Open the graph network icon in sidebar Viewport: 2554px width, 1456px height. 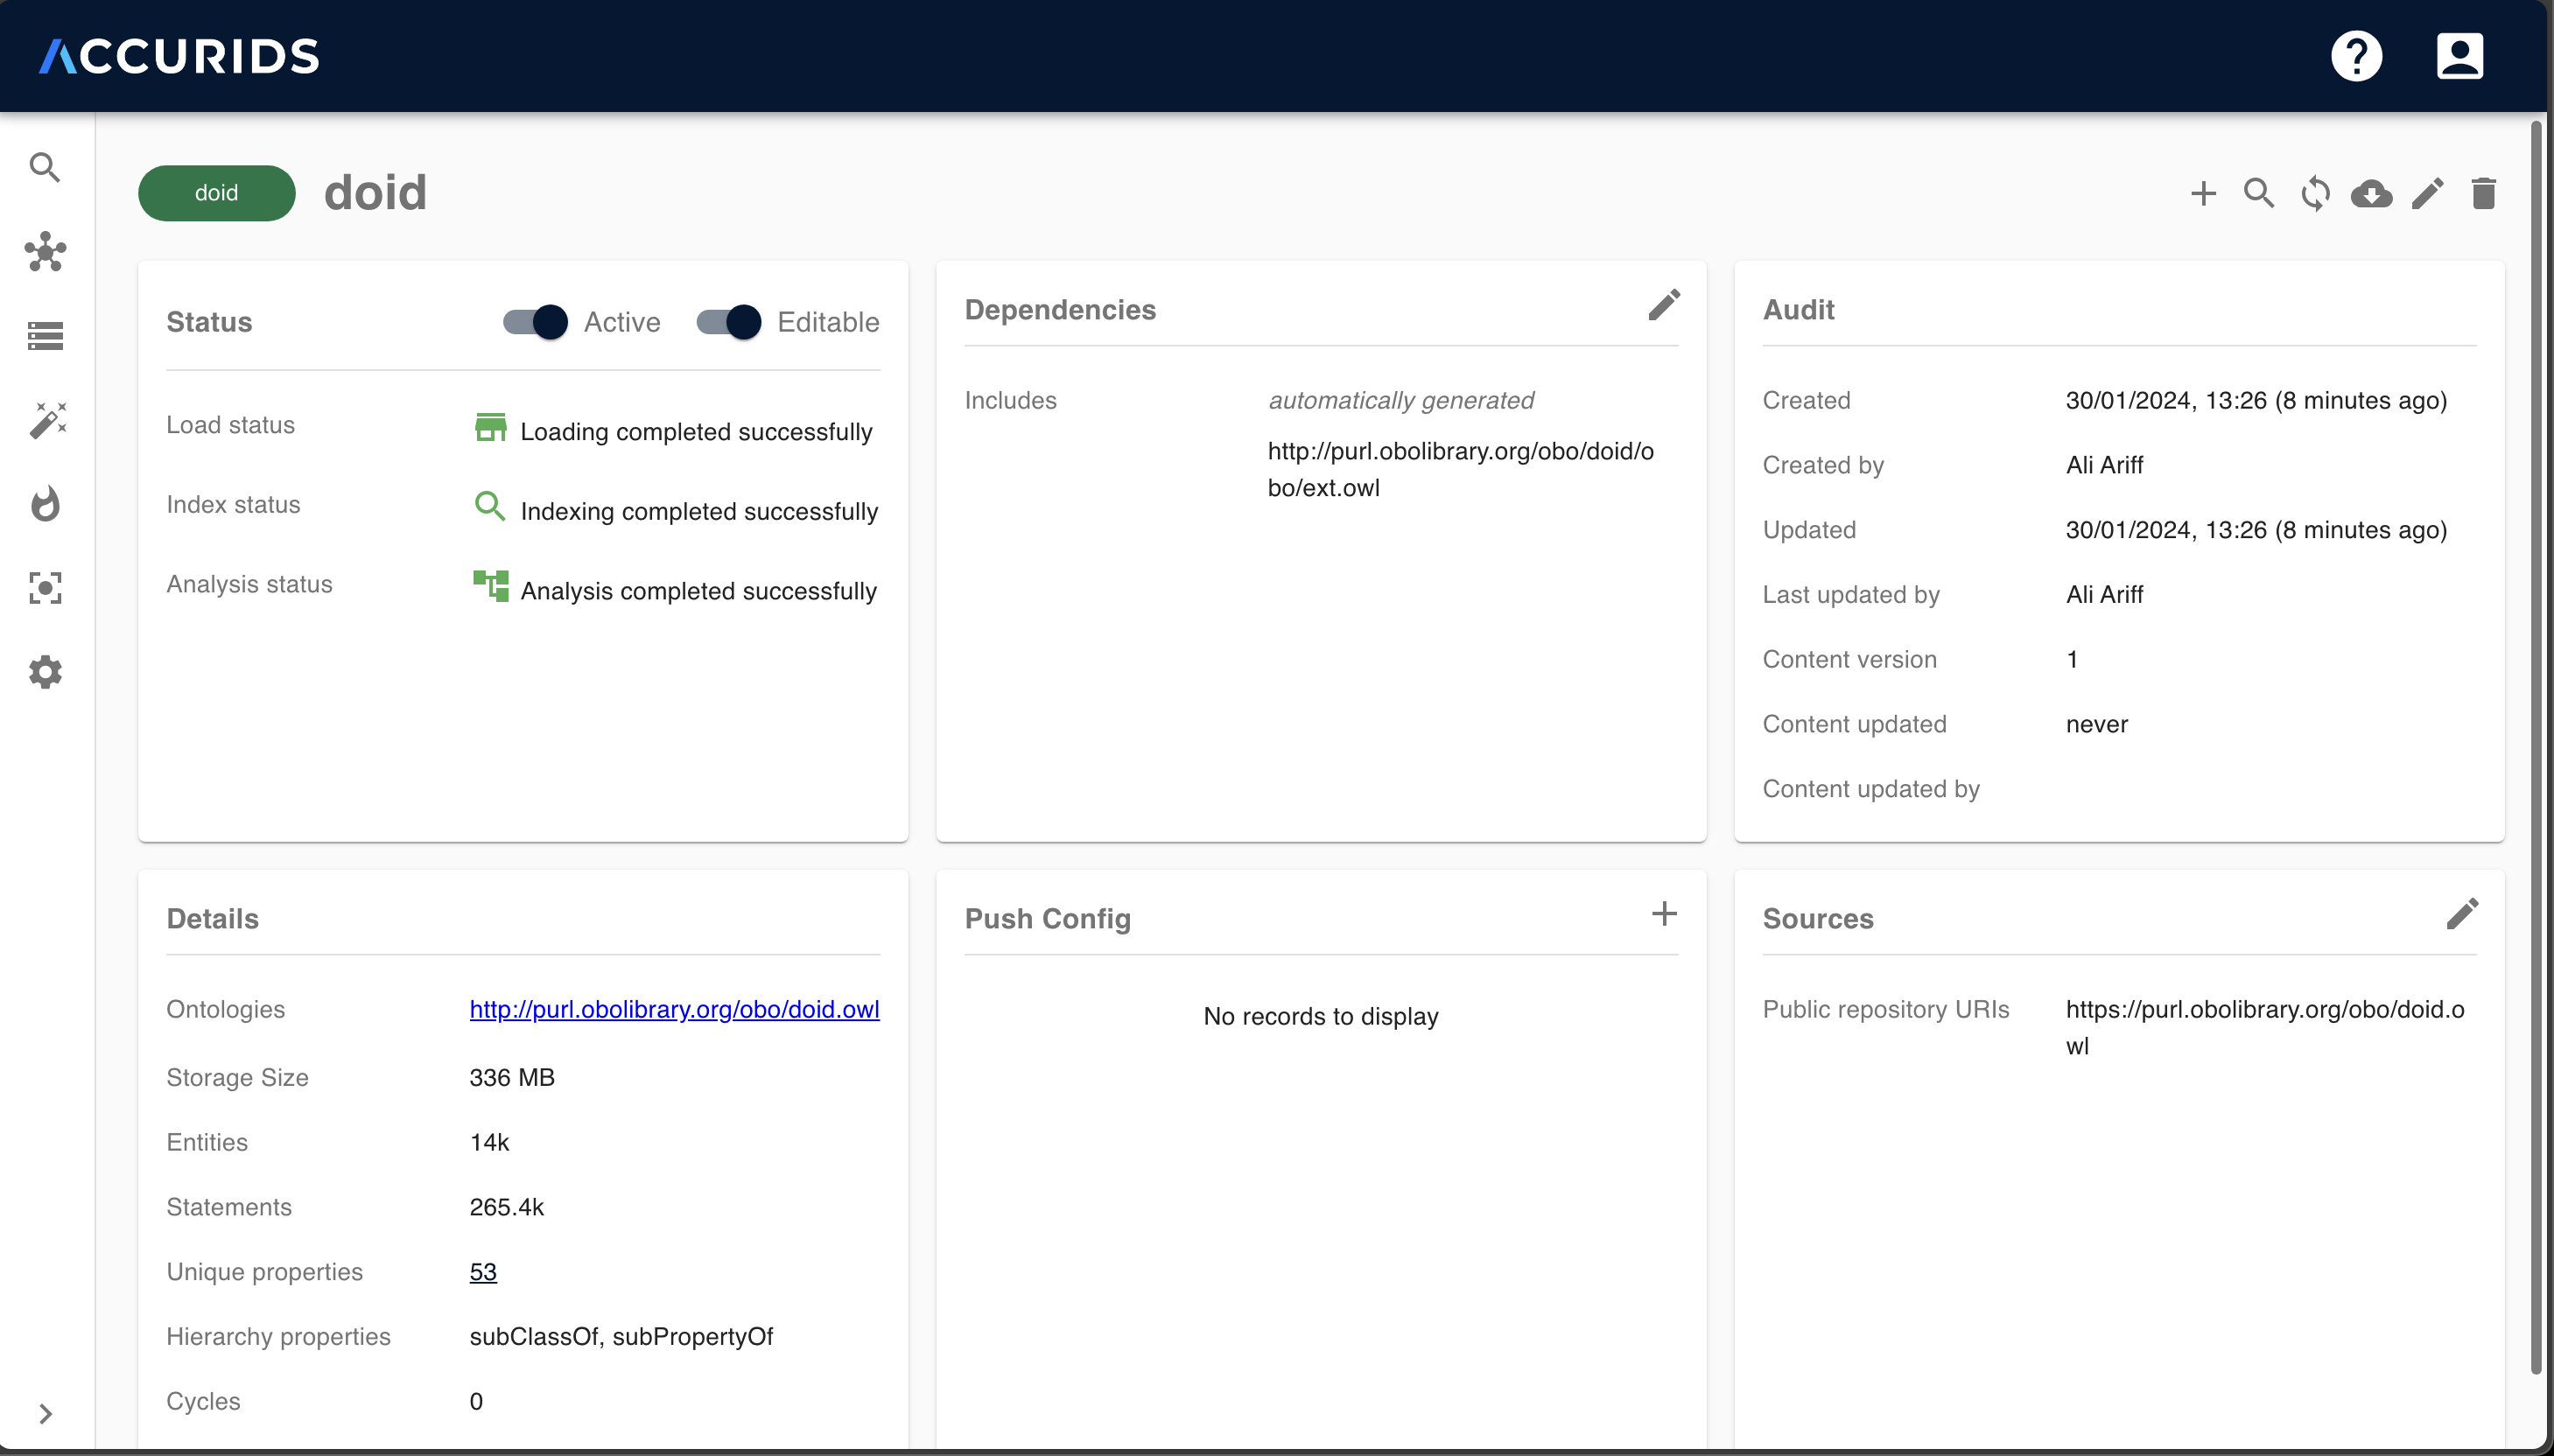point(45,252)
